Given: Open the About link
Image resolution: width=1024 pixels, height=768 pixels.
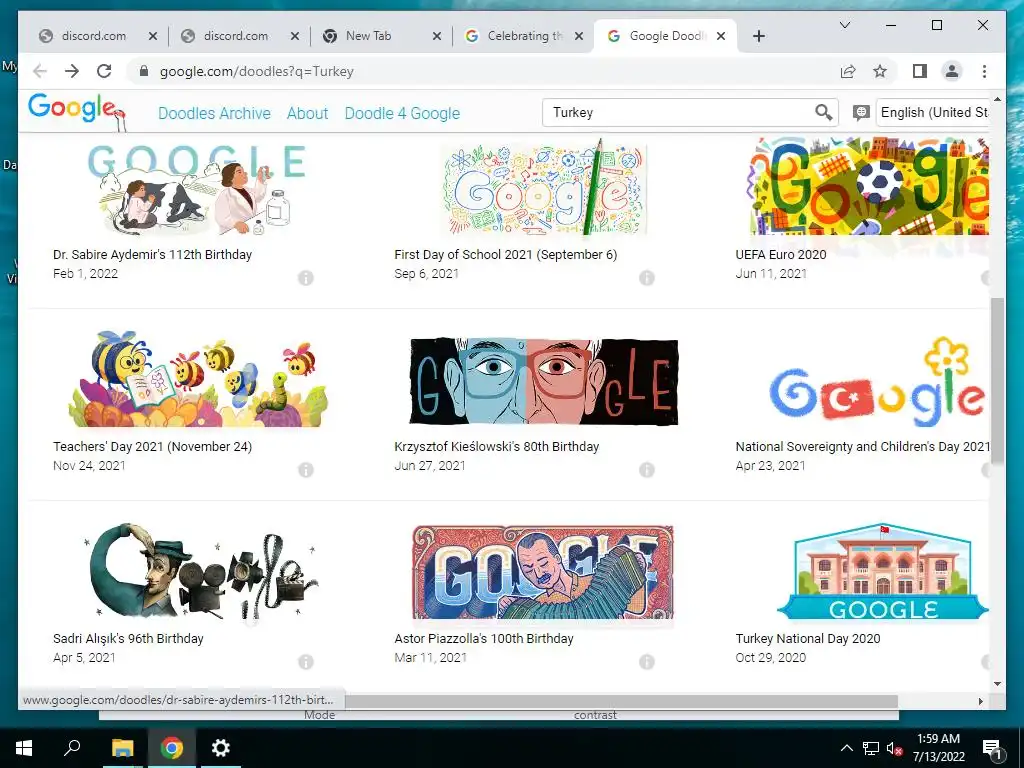Looking at the screenshot, I should point(307,113).
